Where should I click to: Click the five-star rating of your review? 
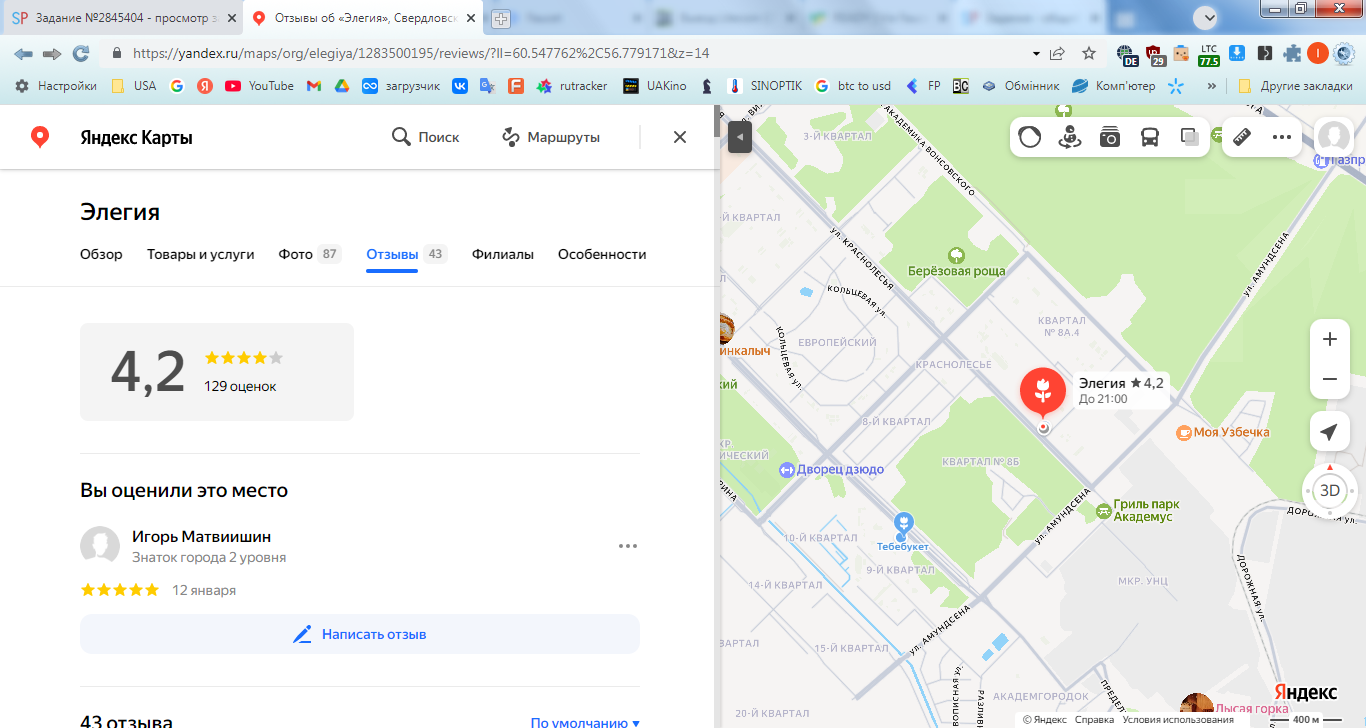point(120,590)
